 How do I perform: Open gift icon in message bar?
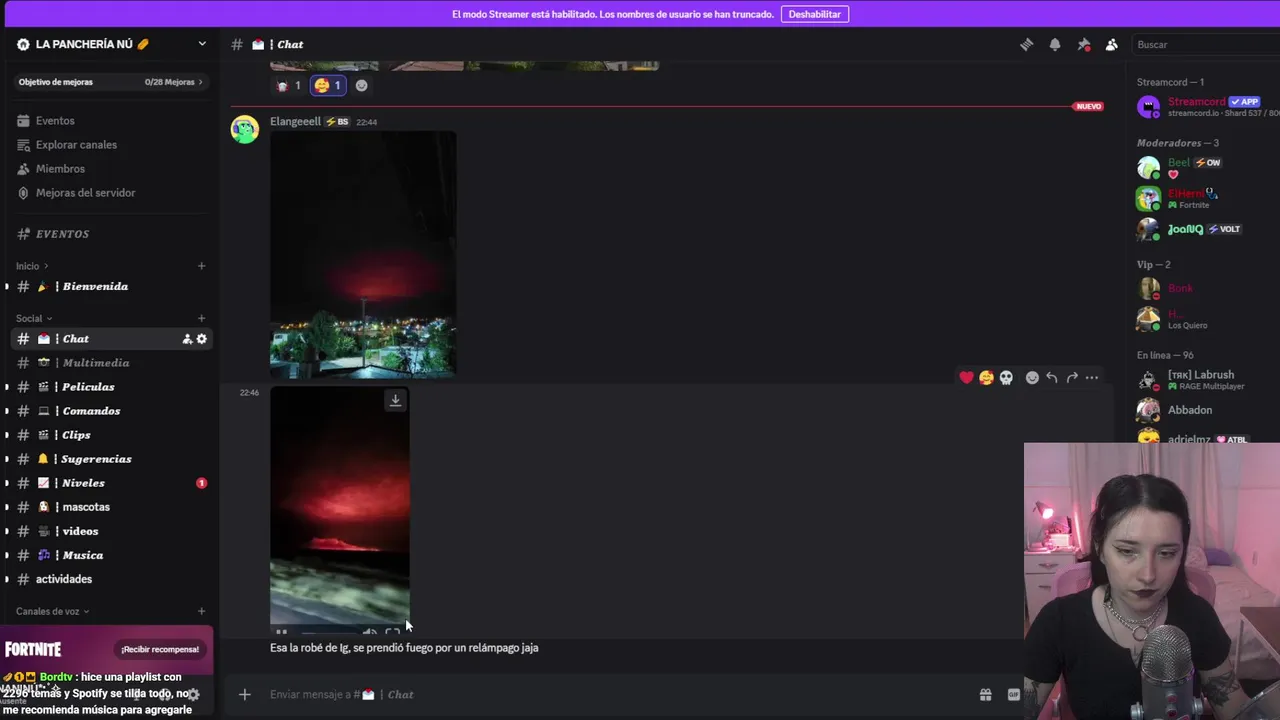coord(985,694)
